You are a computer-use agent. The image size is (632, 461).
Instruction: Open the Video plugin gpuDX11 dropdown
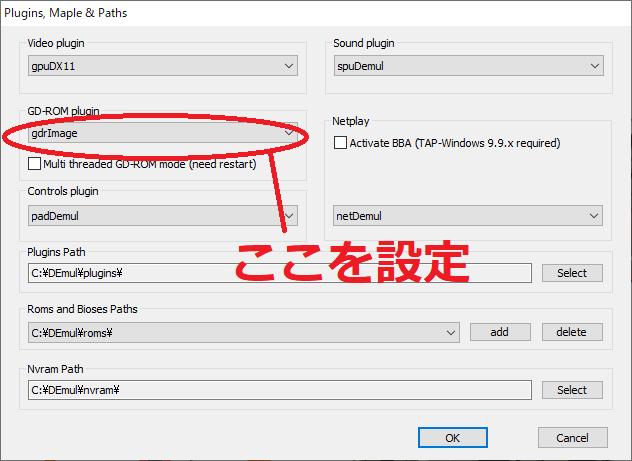tap(163, 66)
